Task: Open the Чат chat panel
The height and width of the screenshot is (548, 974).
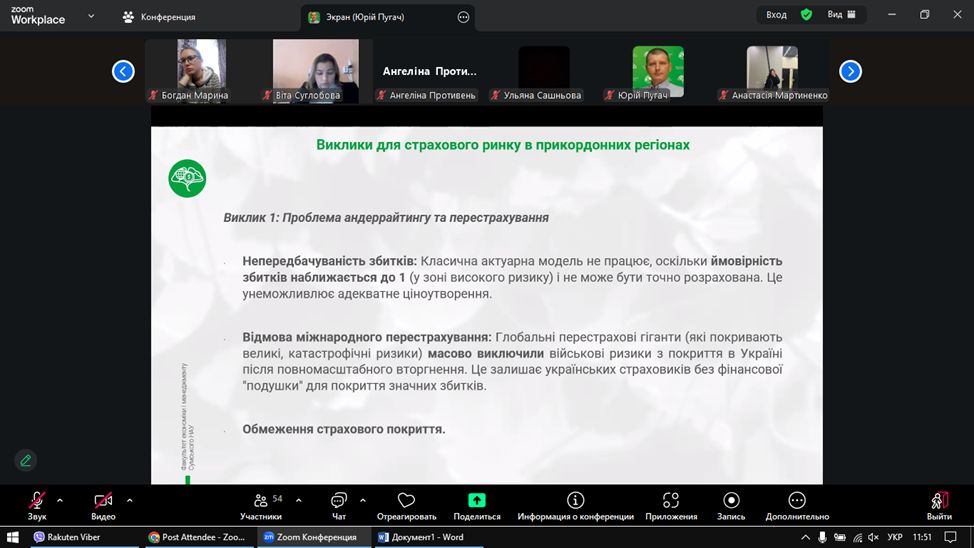Action: pyautogui.click(x=338, y=505)
